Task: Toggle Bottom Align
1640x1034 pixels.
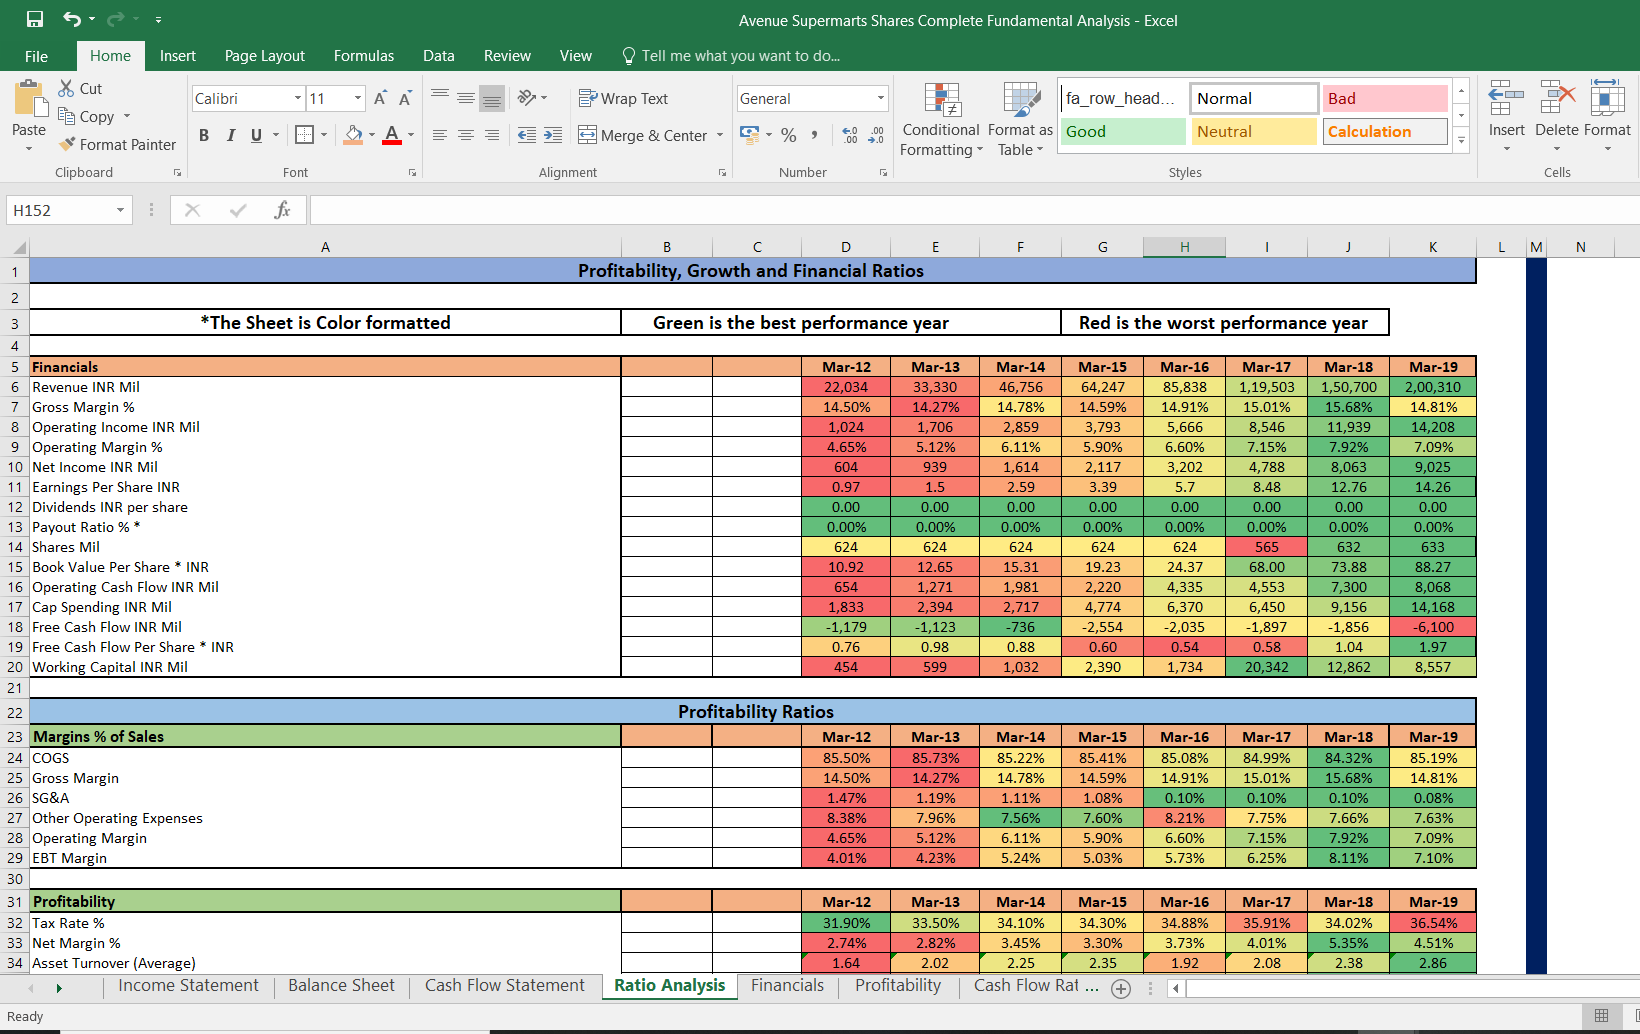Action: pos(491,98)
